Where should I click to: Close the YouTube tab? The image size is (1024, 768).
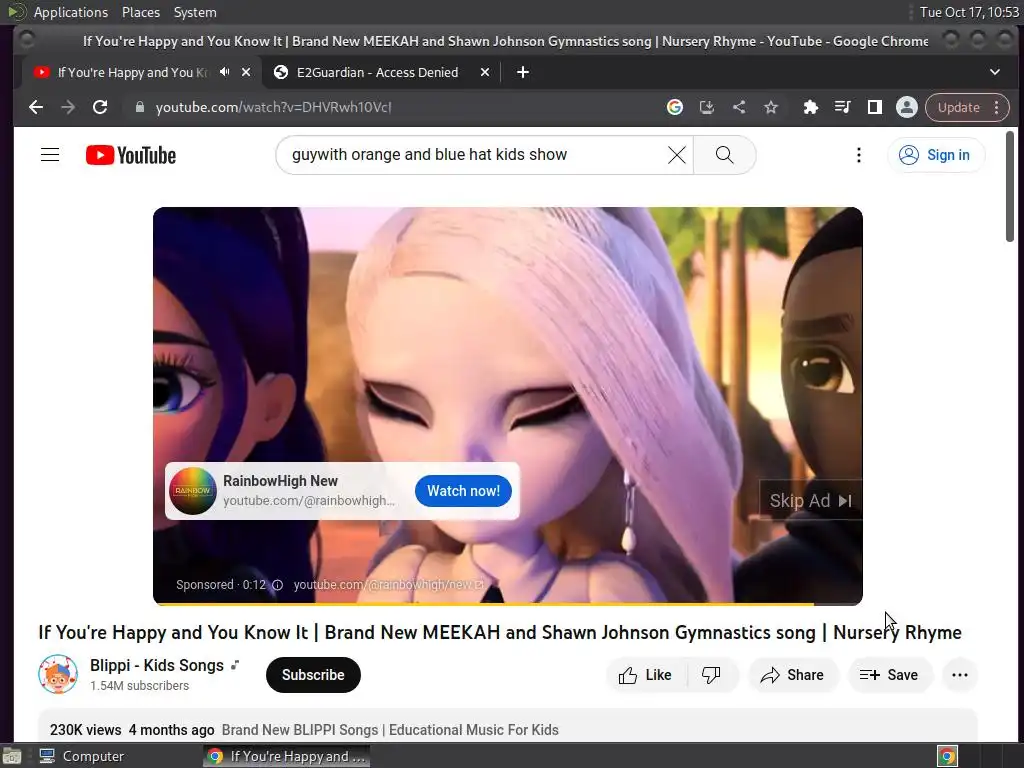[246, 72]
